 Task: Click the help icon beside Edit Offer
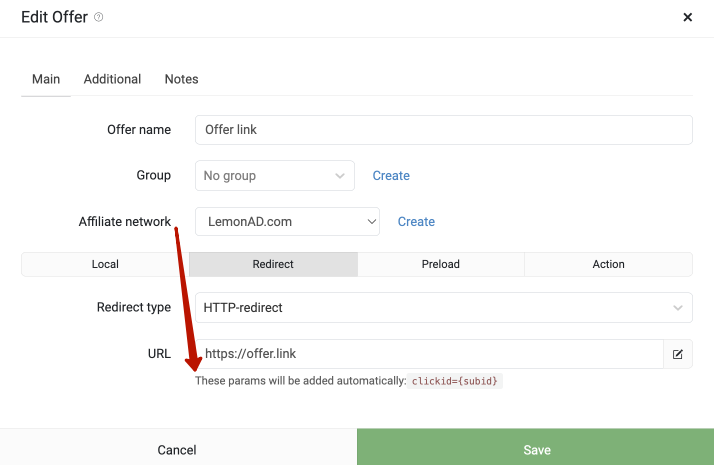click(x=98, y=17)
